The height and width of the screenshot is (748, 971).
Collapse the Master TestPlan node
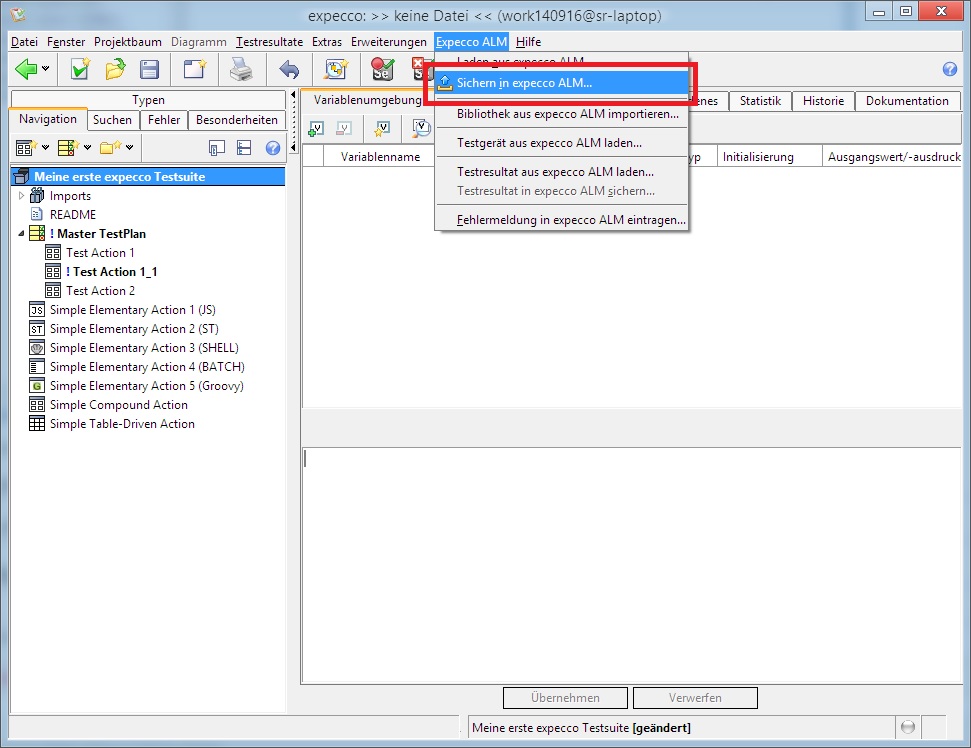point(21,234)
